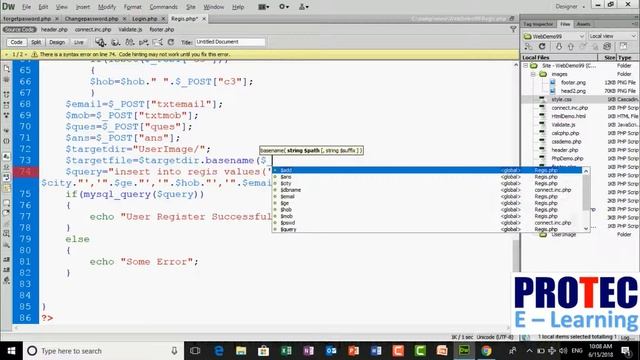This screenshot has height=360, width=640.
Task: Open the Site menu
Action: [x=191, y=7]
